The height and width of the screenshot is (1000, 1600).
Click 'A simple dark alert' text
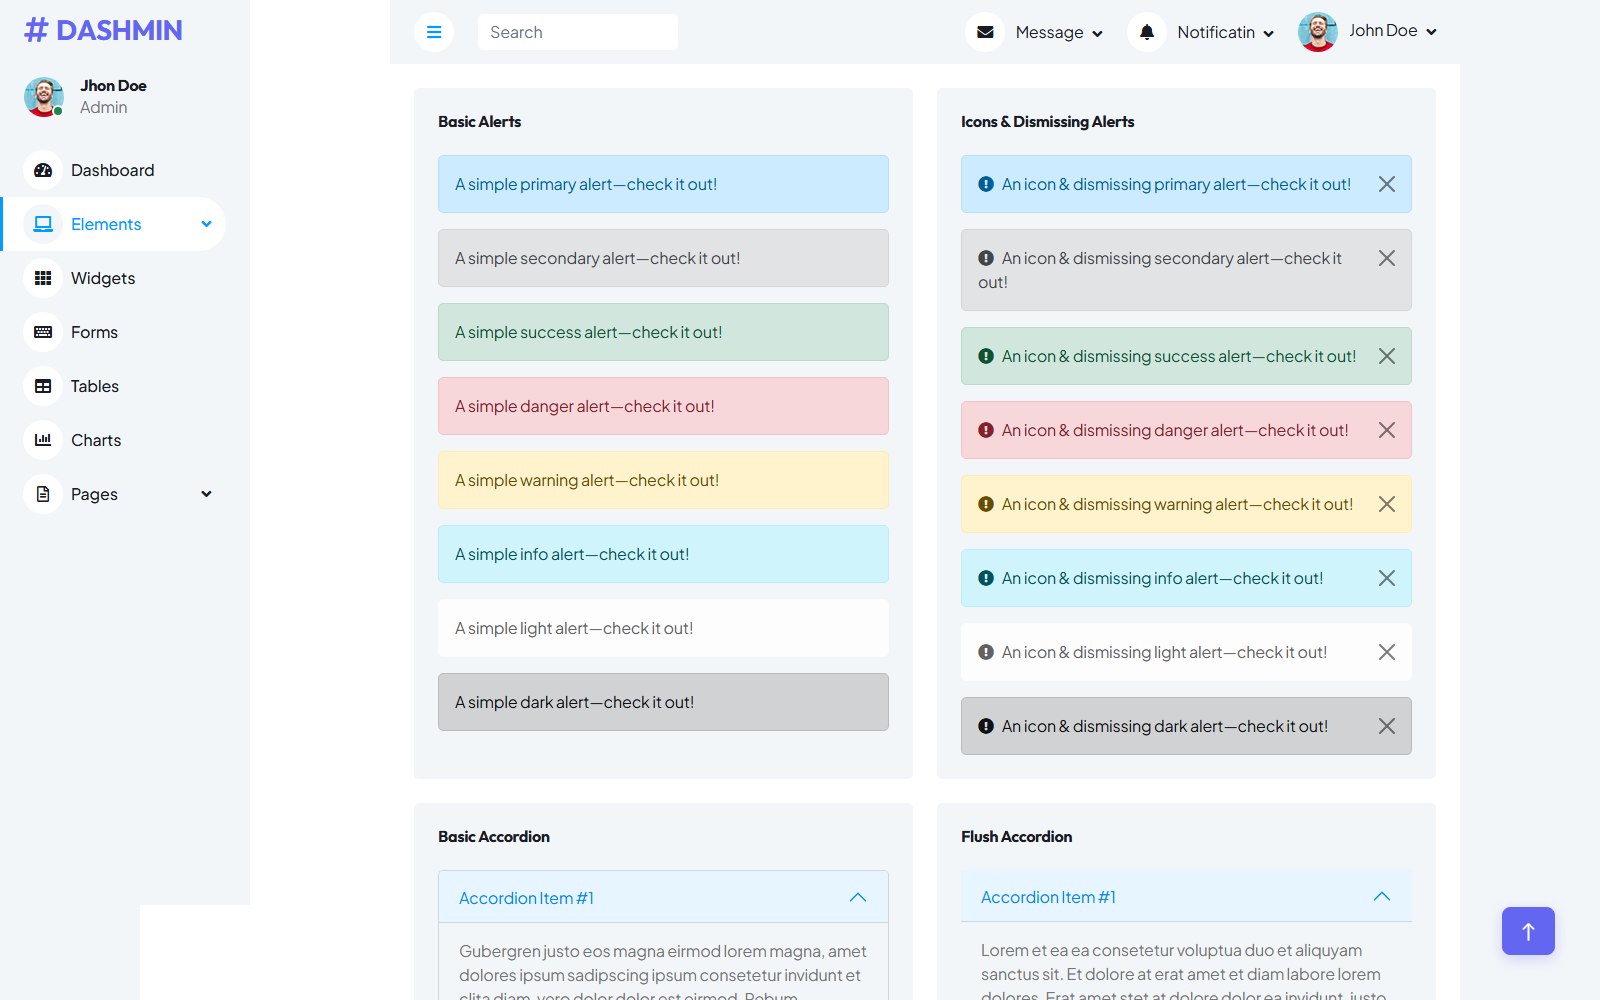[x=574, y=702]
